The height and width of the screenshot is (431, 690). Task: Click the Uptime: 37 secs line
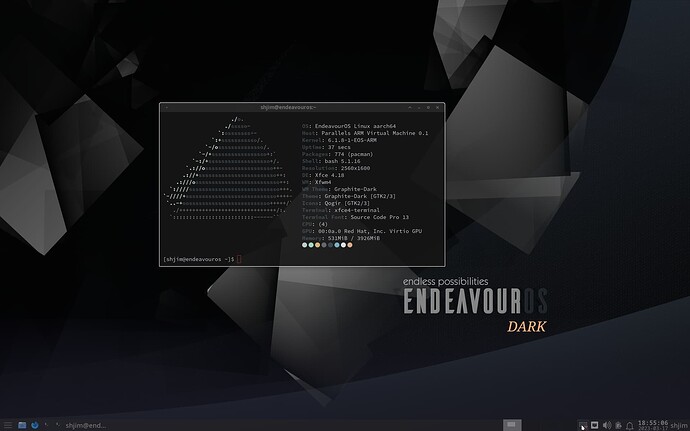tap(326, 147)
